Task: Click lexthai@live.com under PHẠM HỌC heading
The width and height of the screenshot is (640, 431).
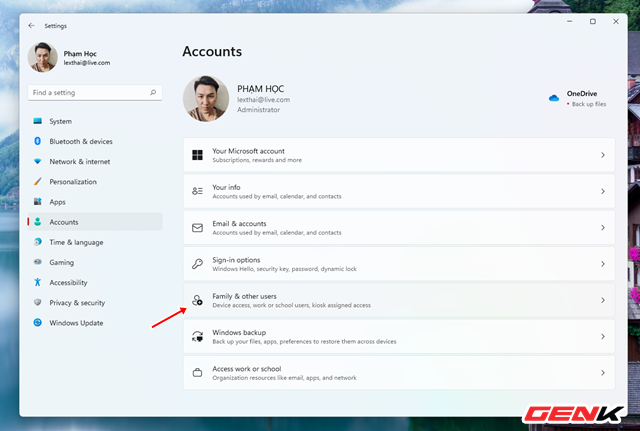Action: coord(263,100)
